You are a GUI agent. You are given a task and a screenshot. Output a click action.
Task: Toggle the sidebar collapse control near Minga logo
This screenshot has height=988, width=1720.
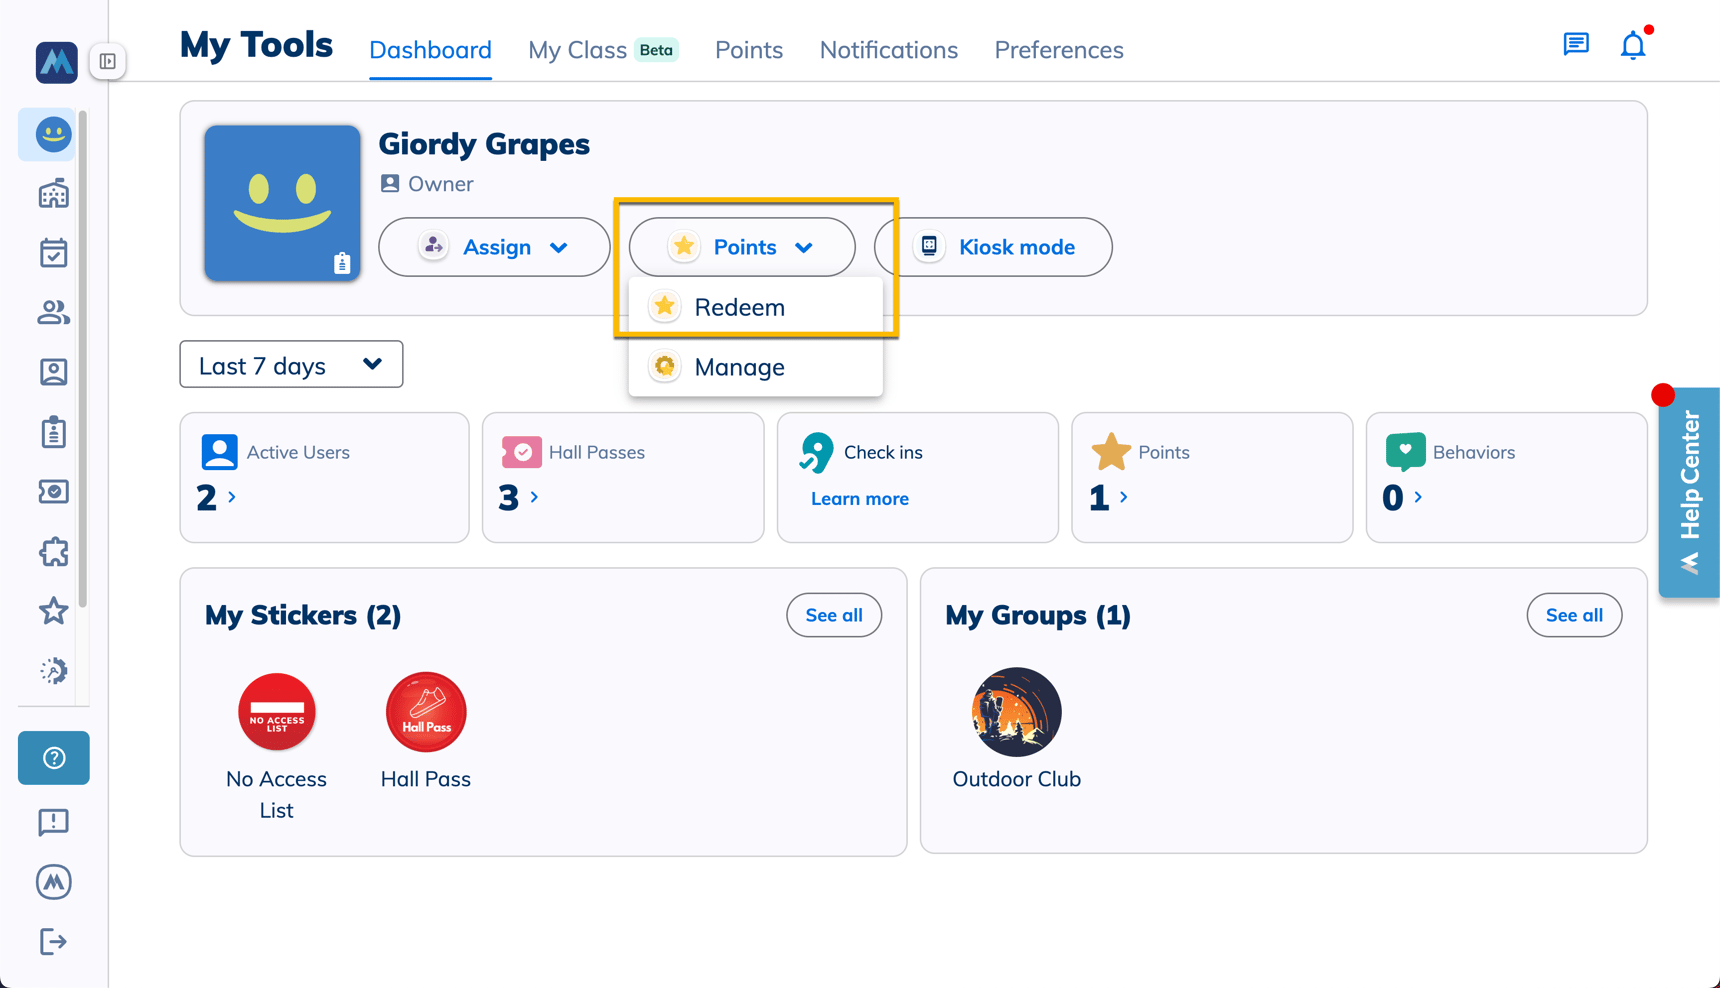108,61
